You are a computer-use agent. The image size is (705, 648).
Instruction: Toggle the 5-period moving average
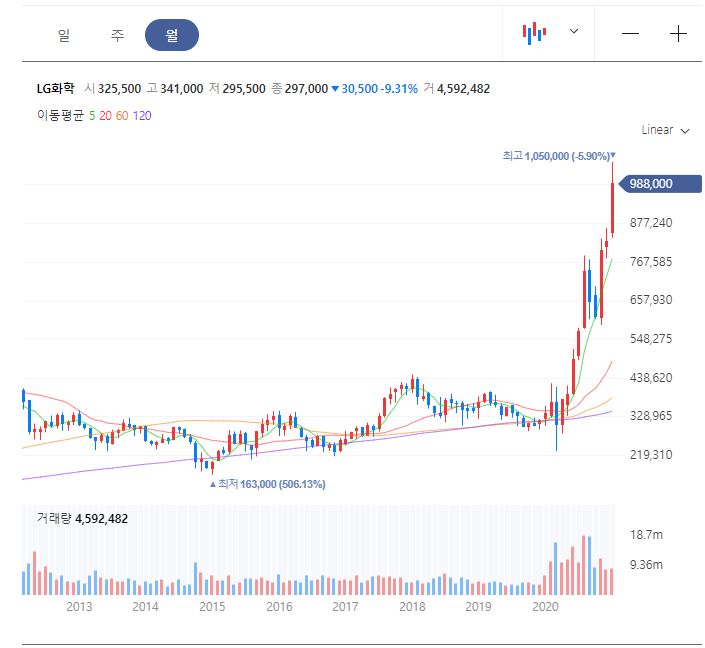coord(92,116)
